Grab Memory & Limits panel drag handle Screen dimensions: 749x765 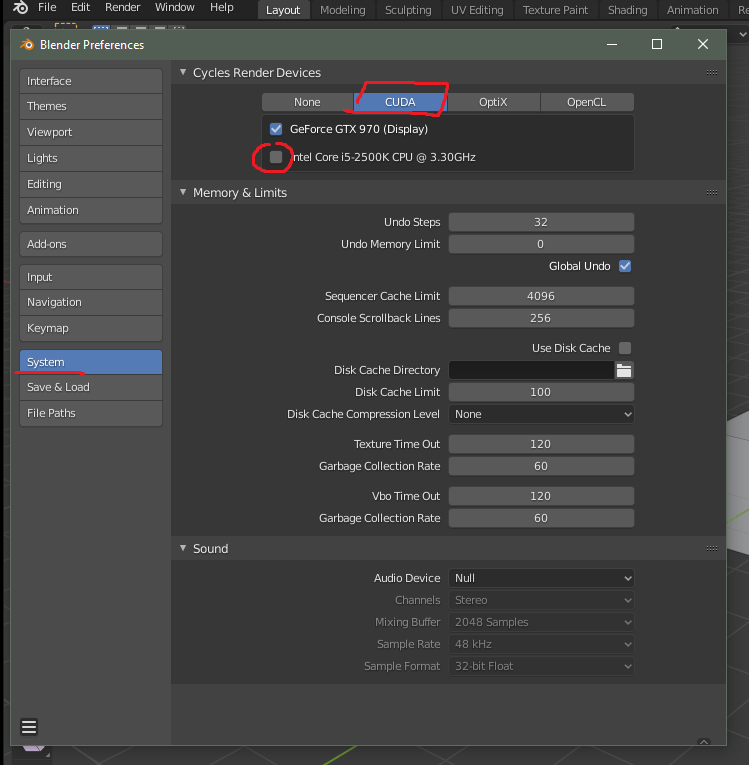coord(712,193)
